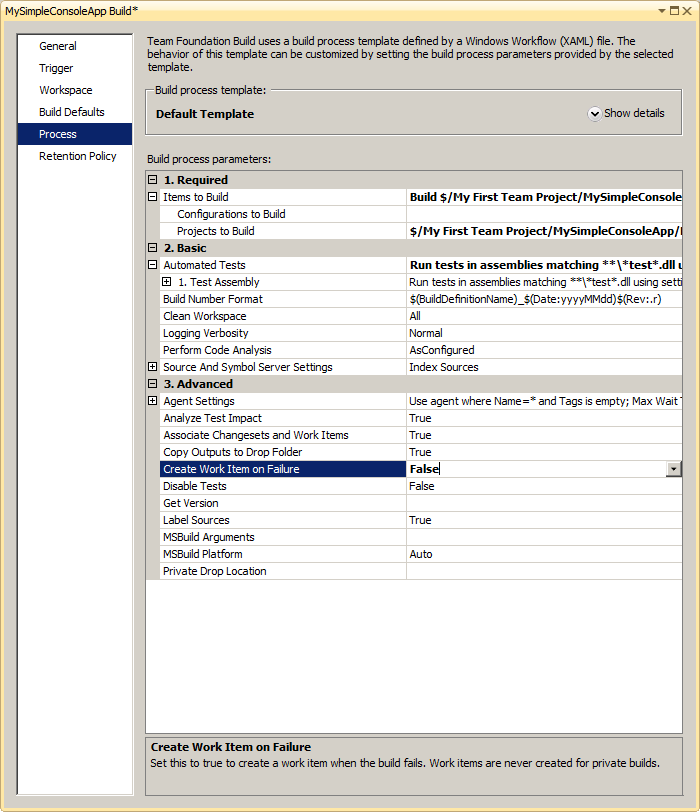Select the Perform Code Analysis row

pos(283,350)
